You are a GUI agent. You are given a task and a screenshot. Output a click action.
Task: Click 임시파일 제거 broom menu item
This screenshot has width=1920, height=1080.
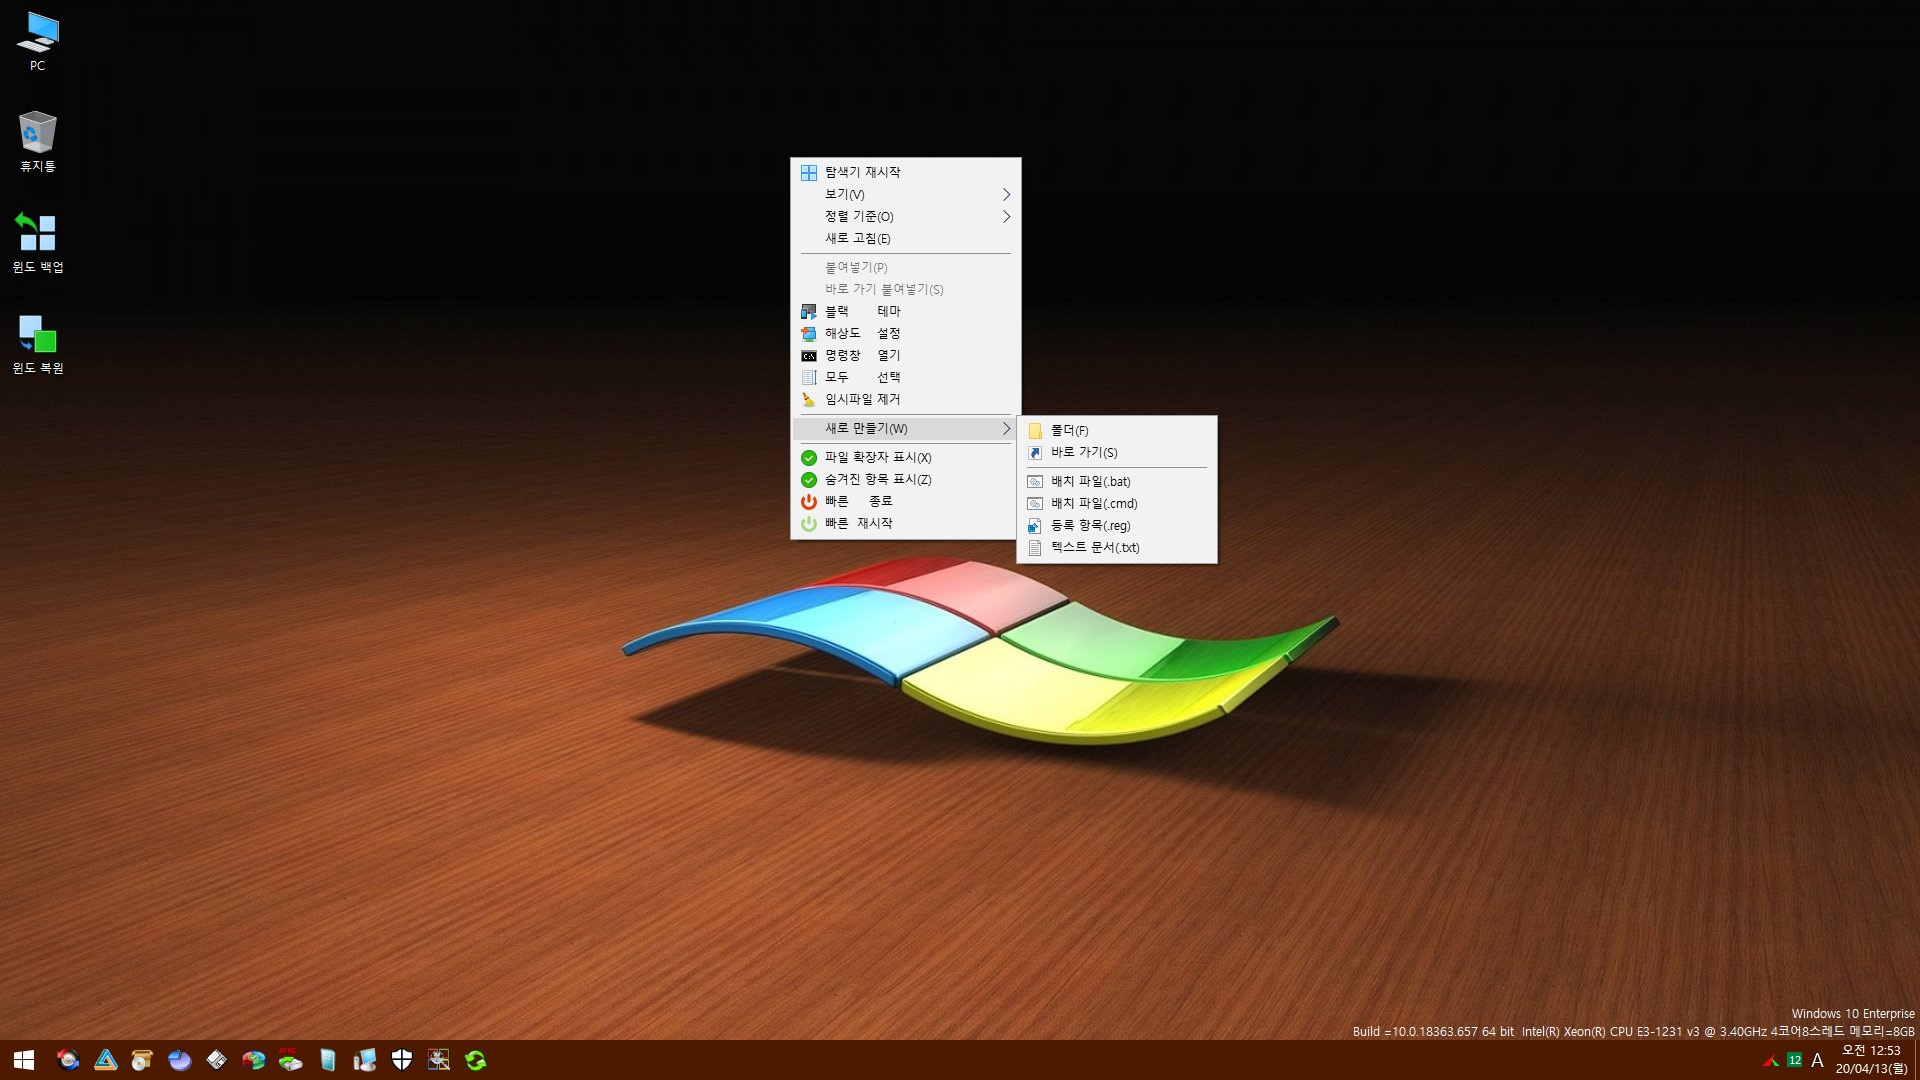tap(905, 399)
